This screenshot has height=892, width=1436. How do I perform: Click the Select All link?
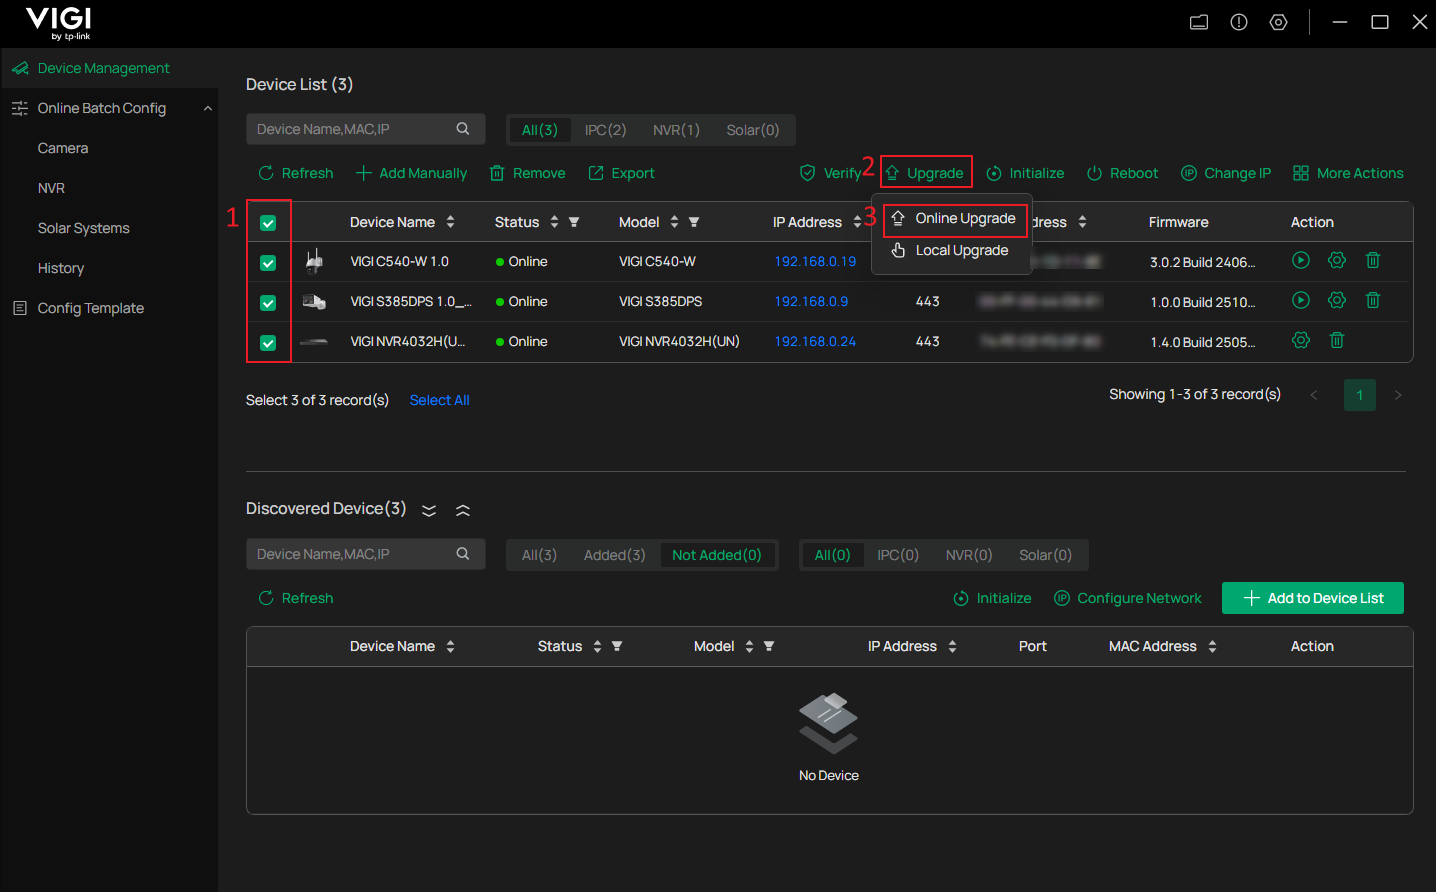point(439,400)
